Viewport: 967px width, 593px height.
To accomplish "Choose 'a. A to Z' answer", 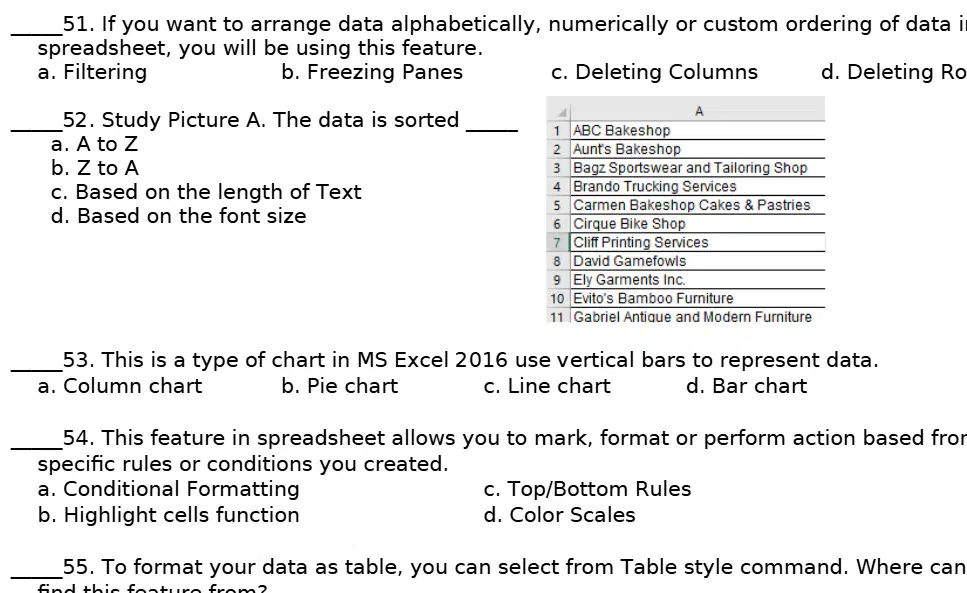I will click(94, 144).
